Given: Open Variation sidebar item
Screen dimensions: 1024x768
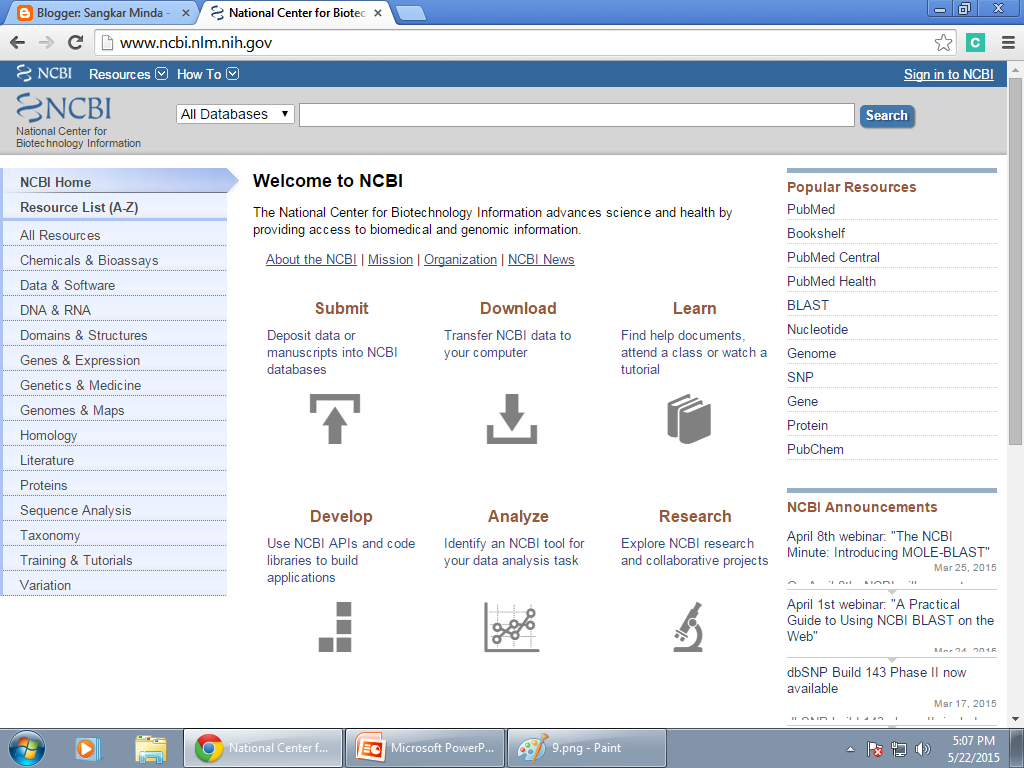Looking at the screenshot, I should click(x=115, y=585).
